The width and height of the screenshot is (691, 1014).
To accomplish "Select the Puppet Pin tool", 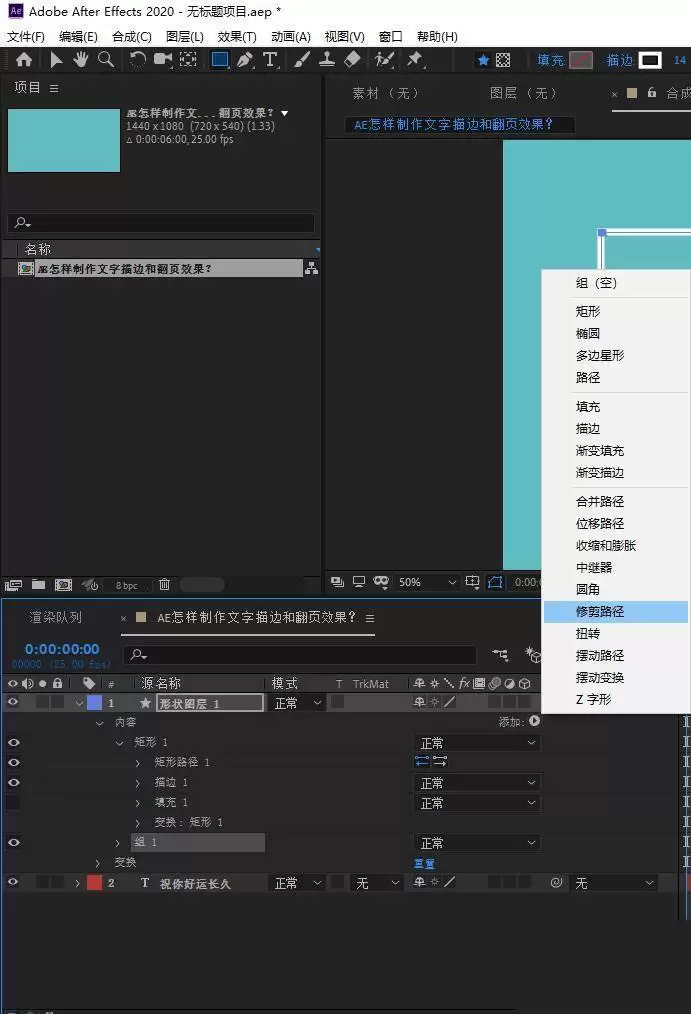I will click(x=414, y=60).
